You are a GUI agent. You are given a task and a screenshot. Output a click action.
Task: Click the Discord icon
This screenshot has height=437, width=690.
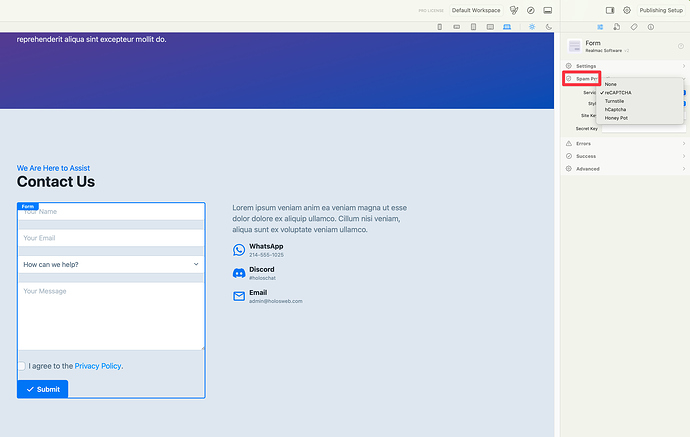tap(239, 273)
